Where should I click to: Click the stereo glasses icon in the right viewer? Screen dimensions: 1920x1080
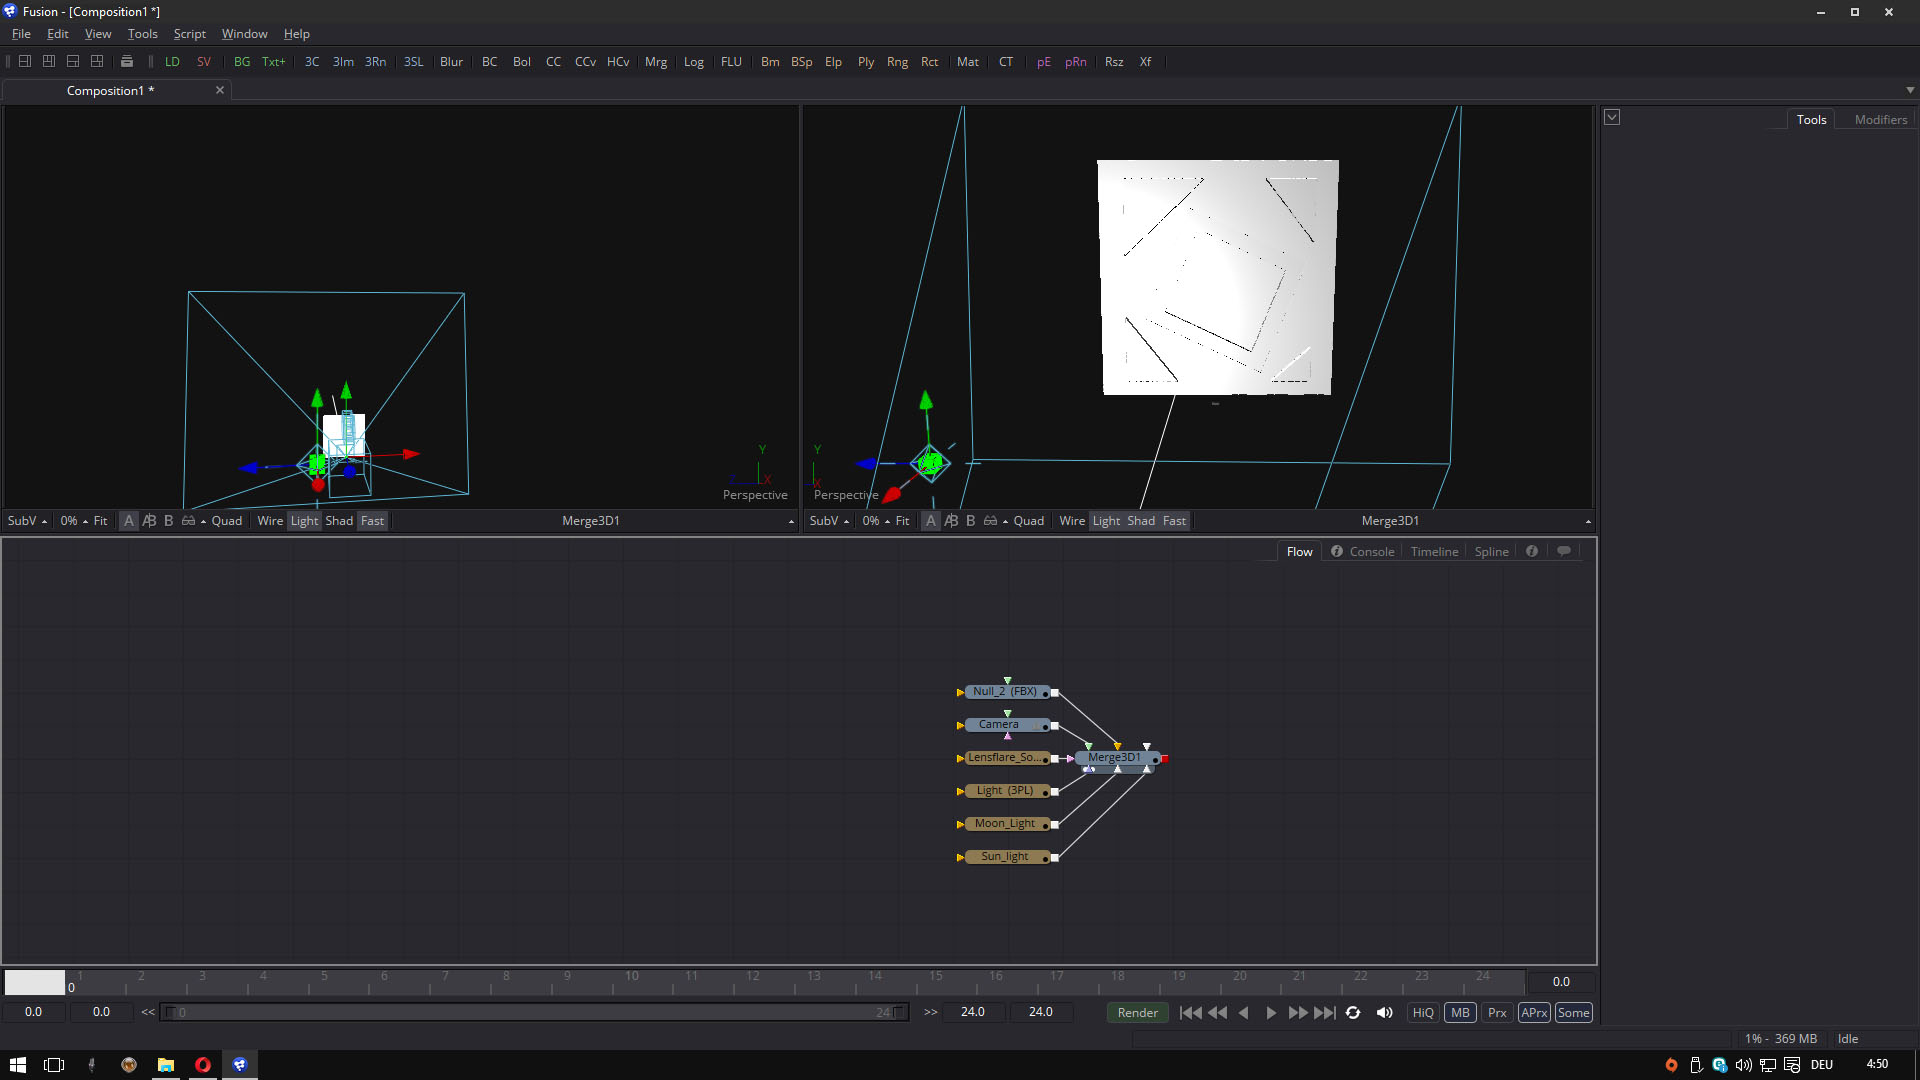click(990, 521)
